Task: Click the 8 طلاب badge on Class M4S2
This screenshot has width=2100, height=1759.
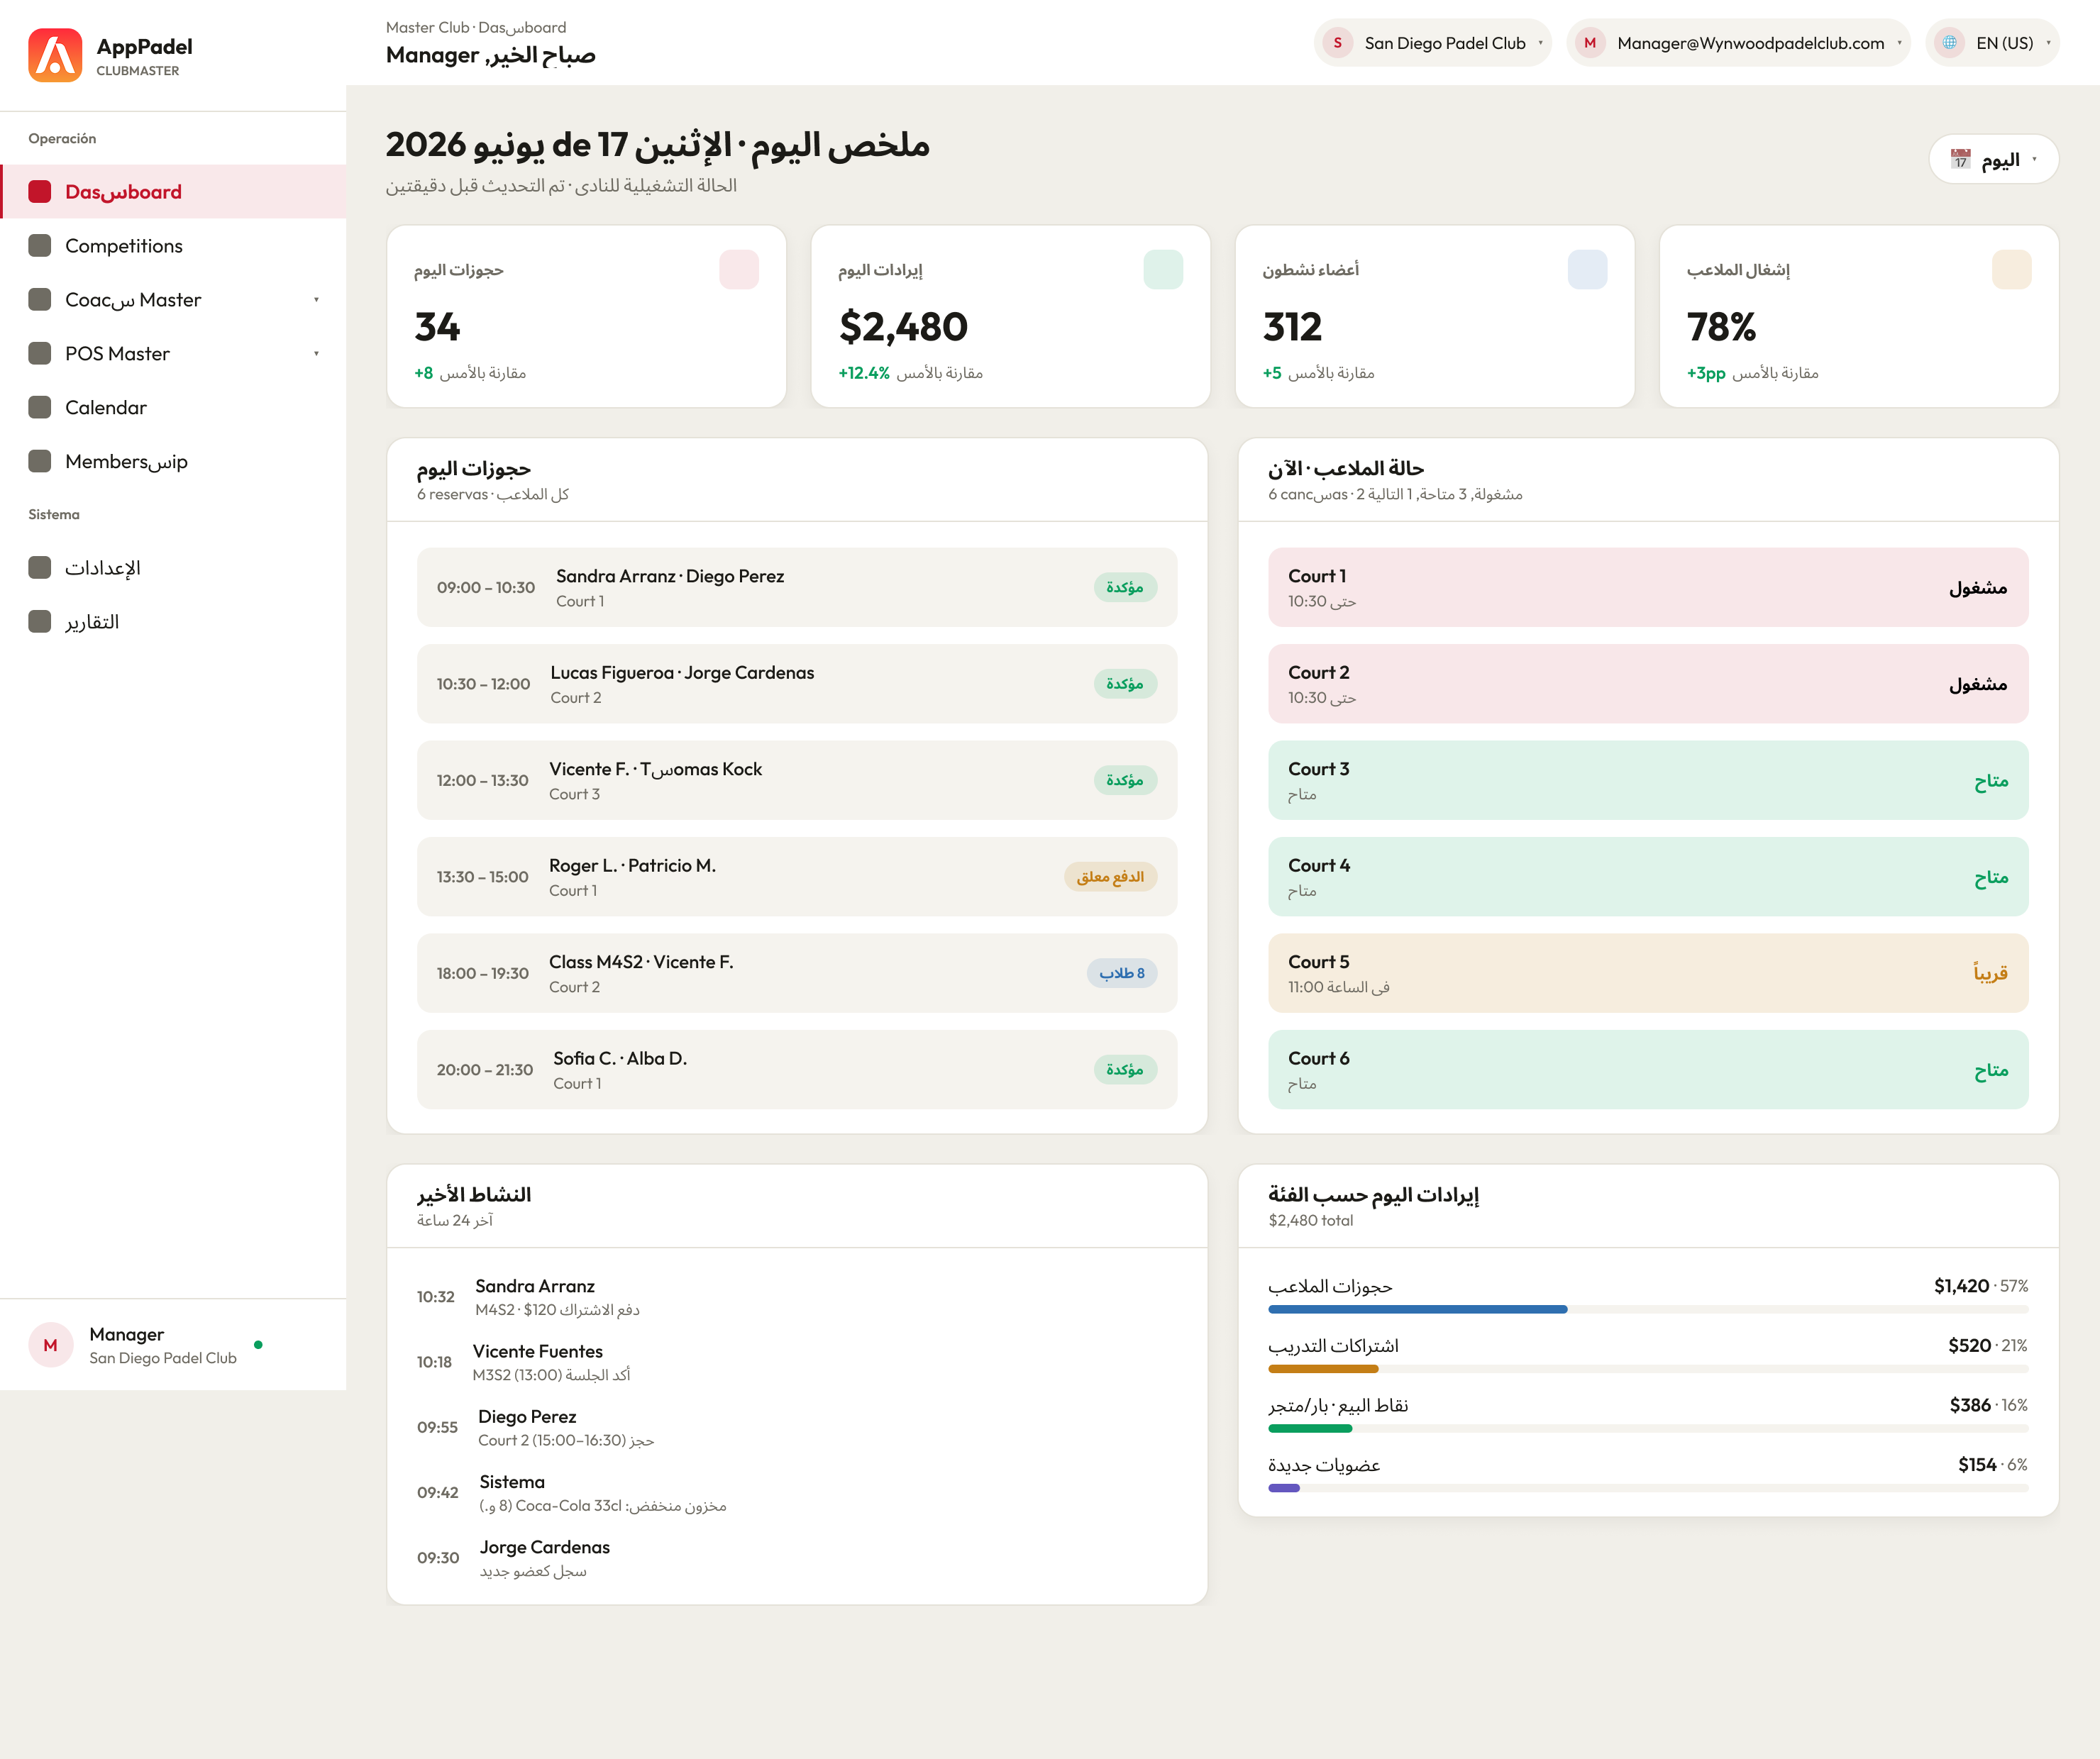Action: coord(1122,973)
